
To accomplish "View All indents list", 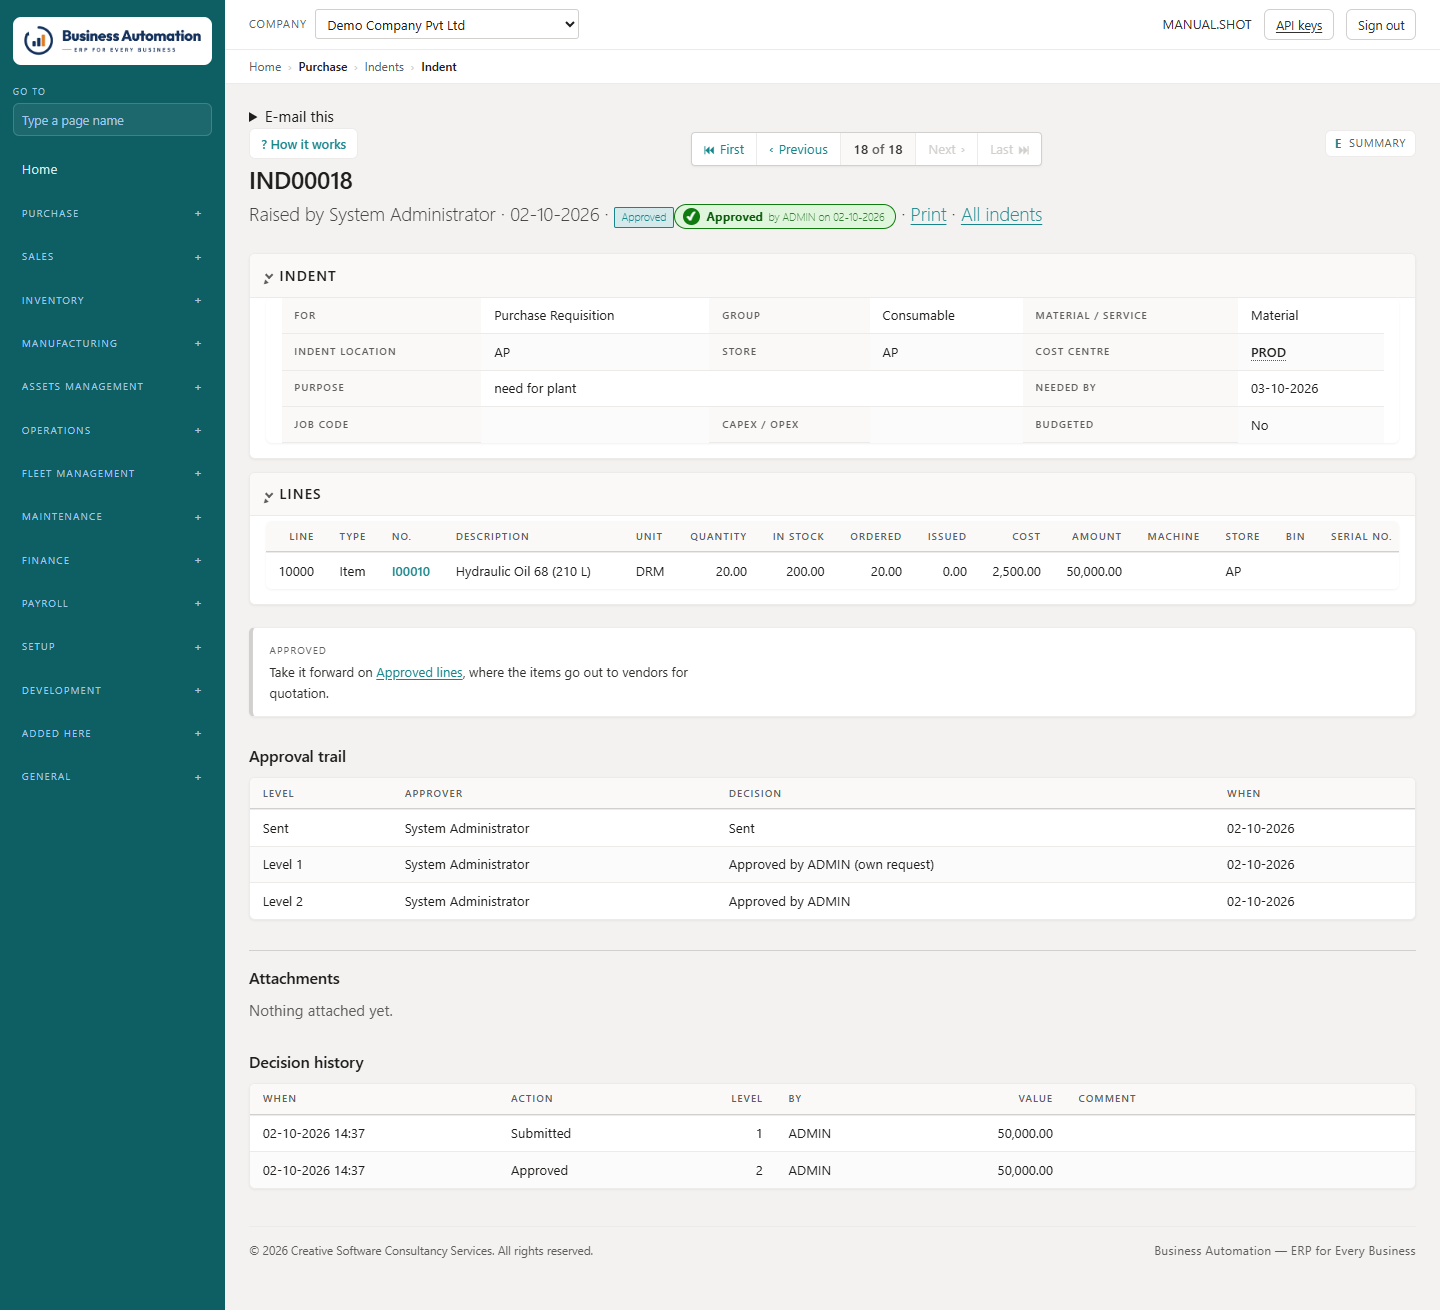I will click(x=1002, y=215).
